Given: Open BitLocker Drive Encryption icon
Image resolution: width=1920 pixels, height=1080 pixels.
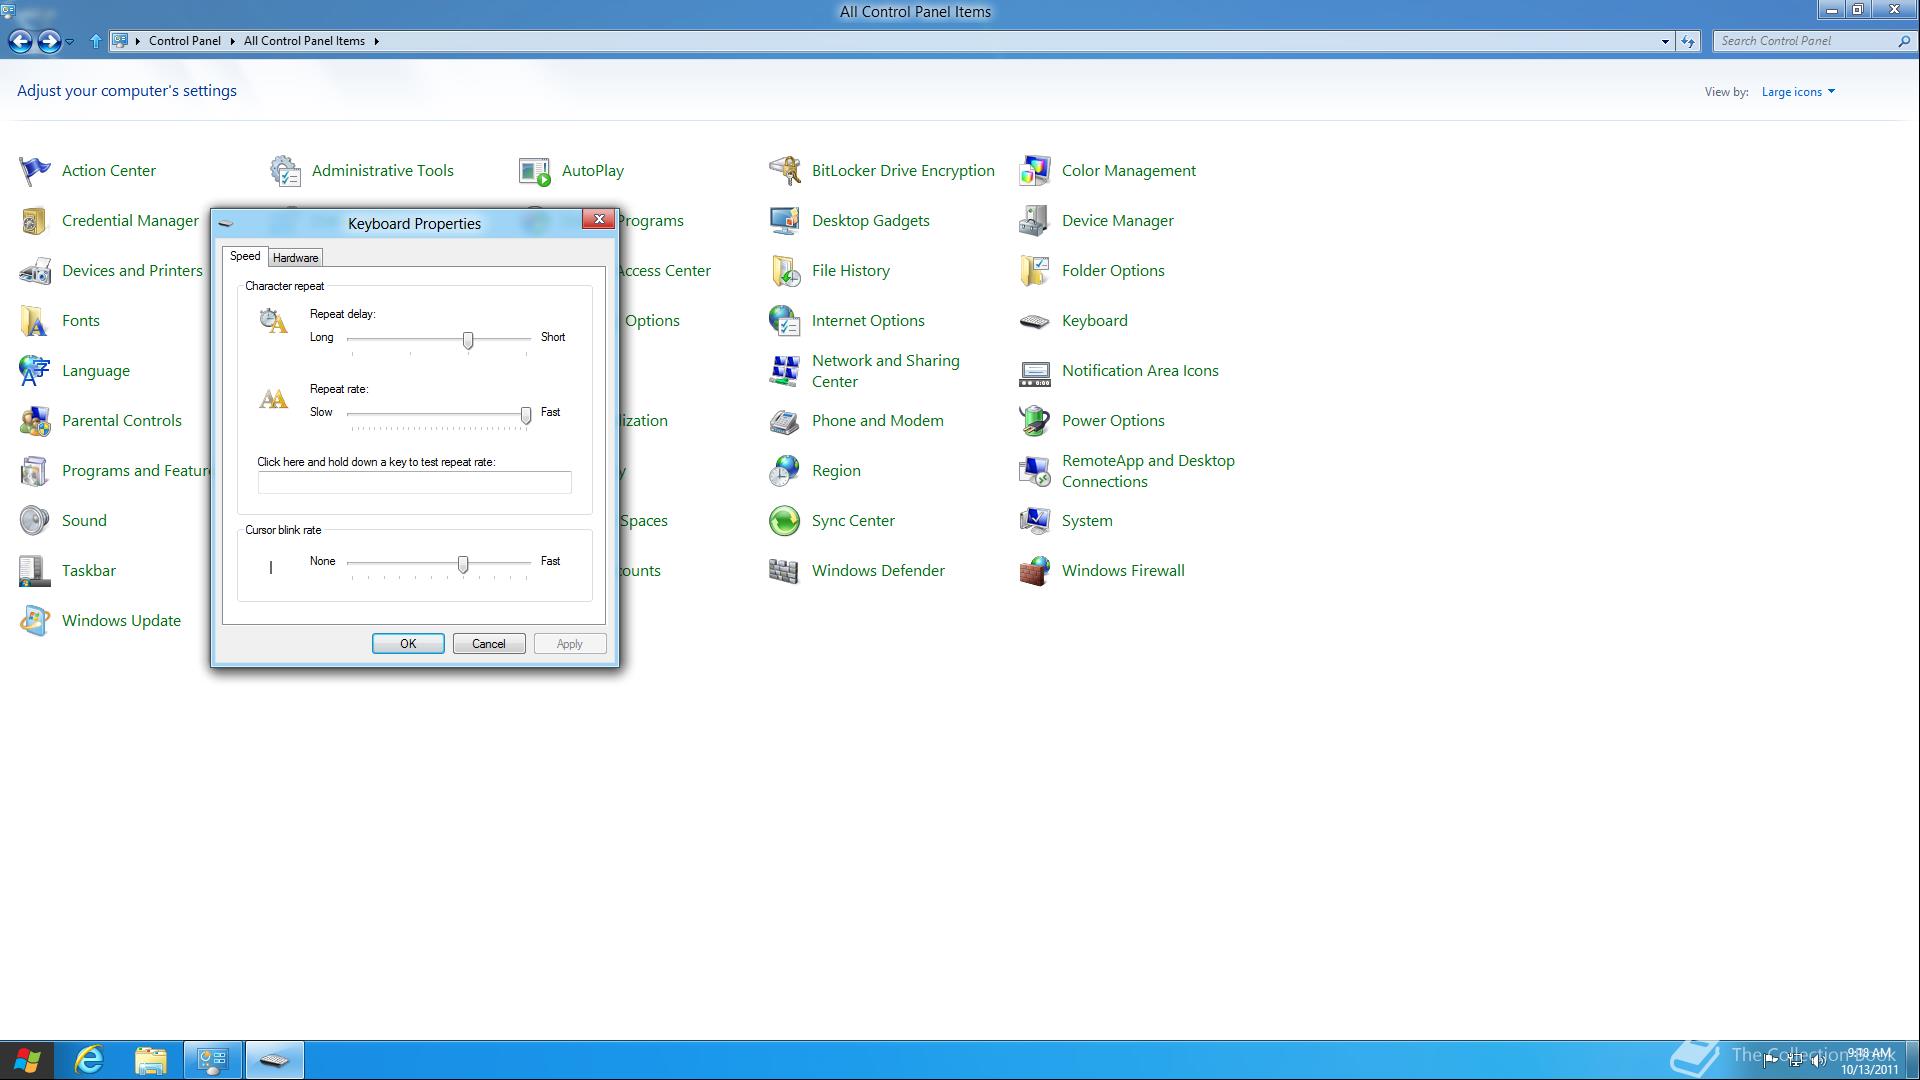Looking at the screenshot, I should (x=785, y=171).
